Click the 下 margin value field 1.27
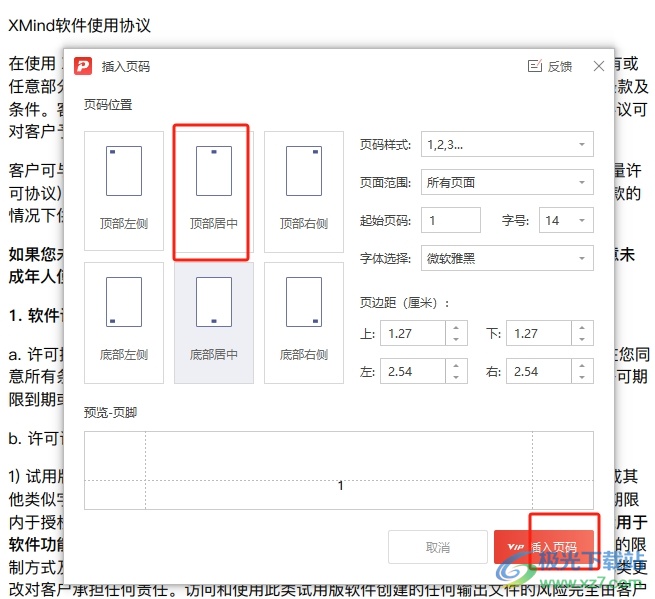Screen dimensions: 655x599 [539, 333]
